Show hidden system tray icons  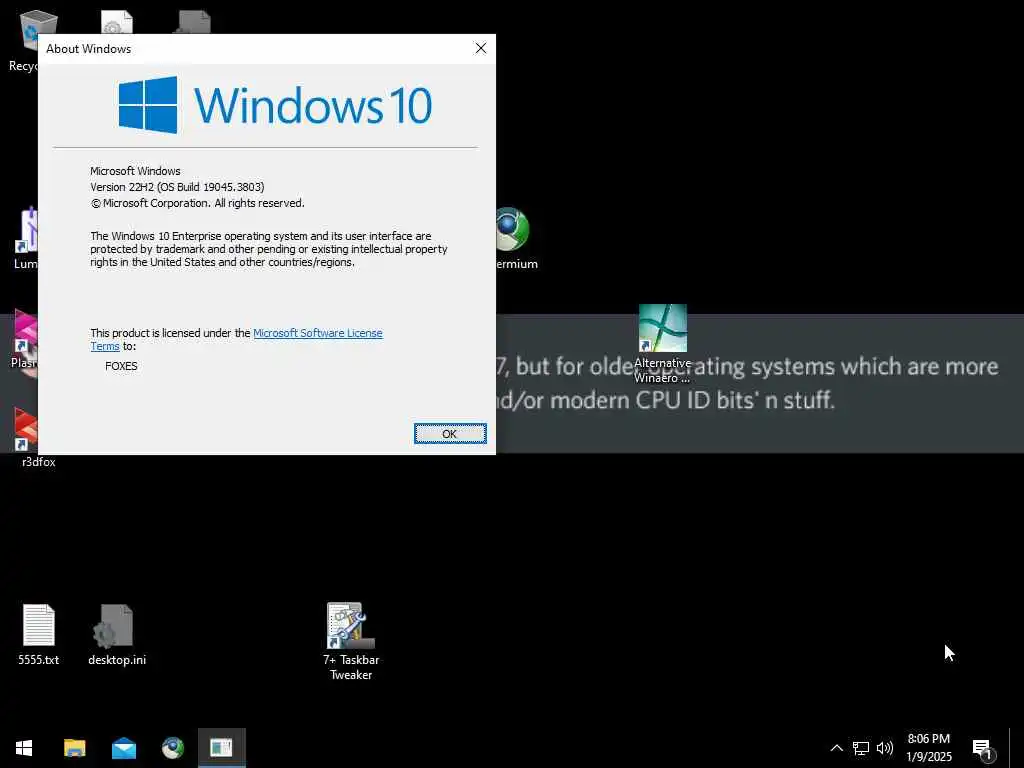pyautogui.click(x=837, y=748)
